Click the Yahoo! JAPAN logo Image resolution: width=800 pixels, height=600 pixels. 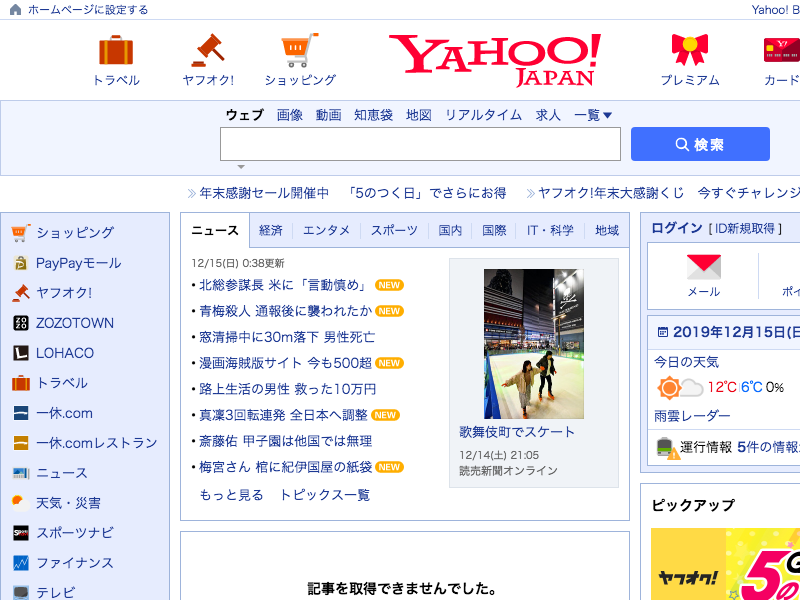[495, 60]
